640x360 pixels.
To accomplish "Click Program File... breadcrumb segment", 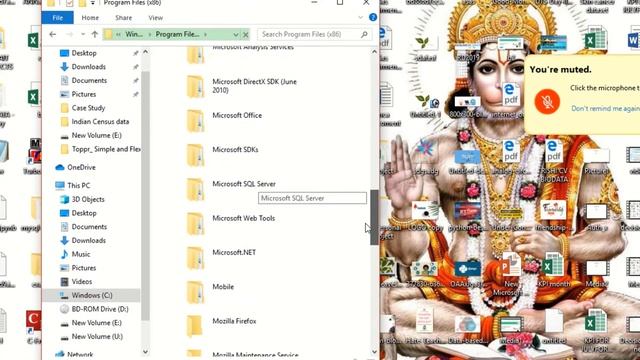I will [x=177, y=34].
